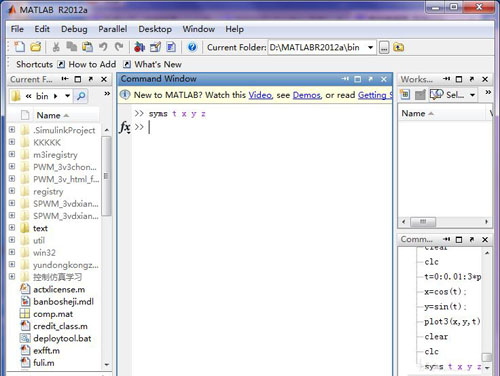Screen dimensions: 500x376
Task: Open the Desktop menu
Action: [155, 29]
